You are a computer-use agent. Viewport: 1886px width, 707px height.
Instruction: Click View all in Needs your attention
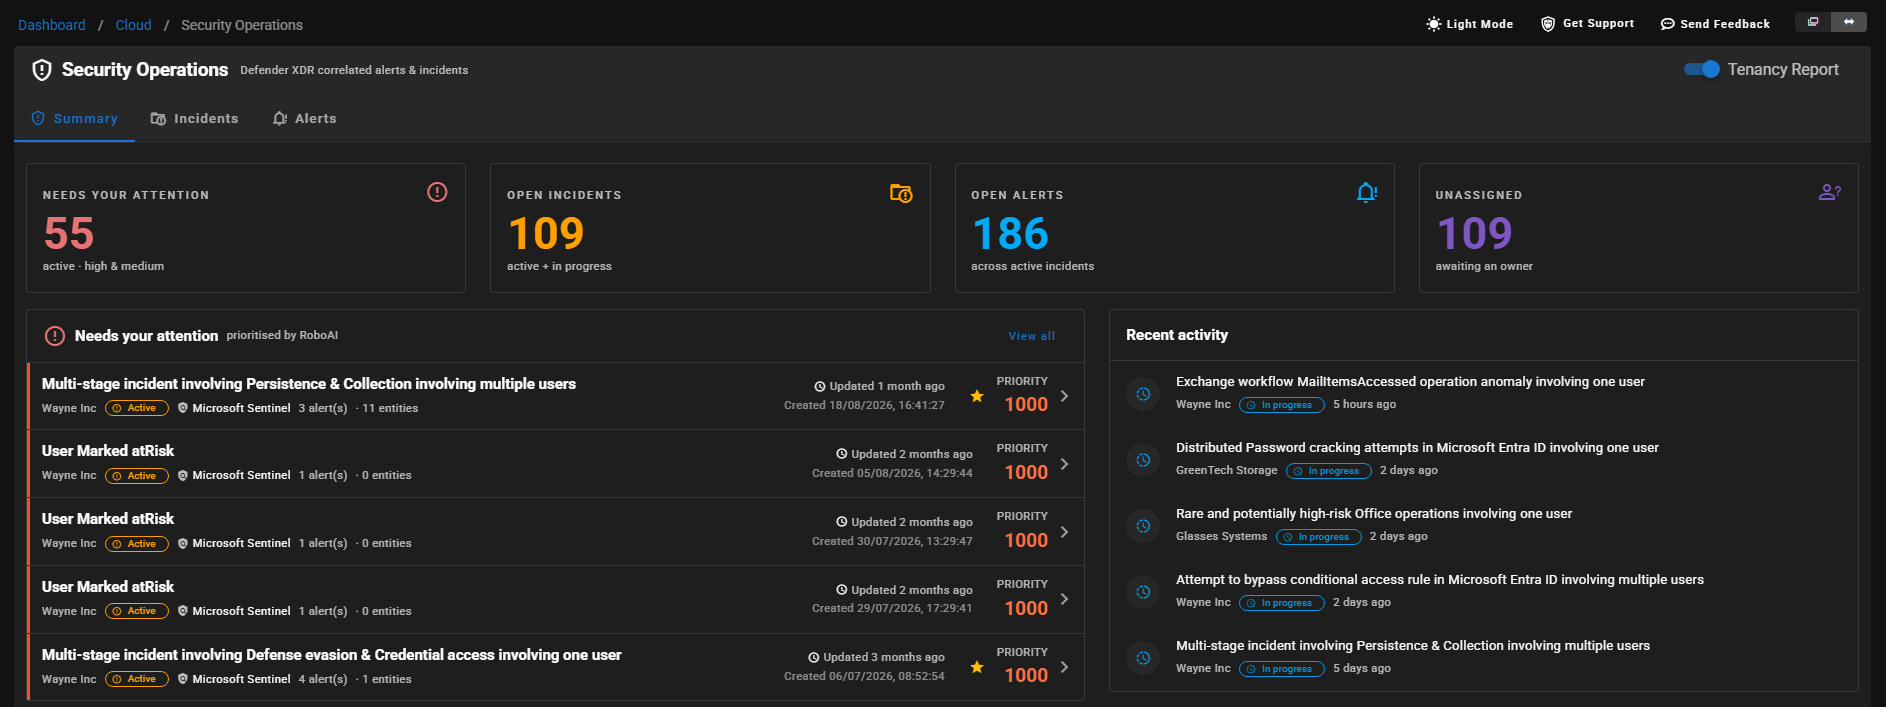pos(1032,336)
